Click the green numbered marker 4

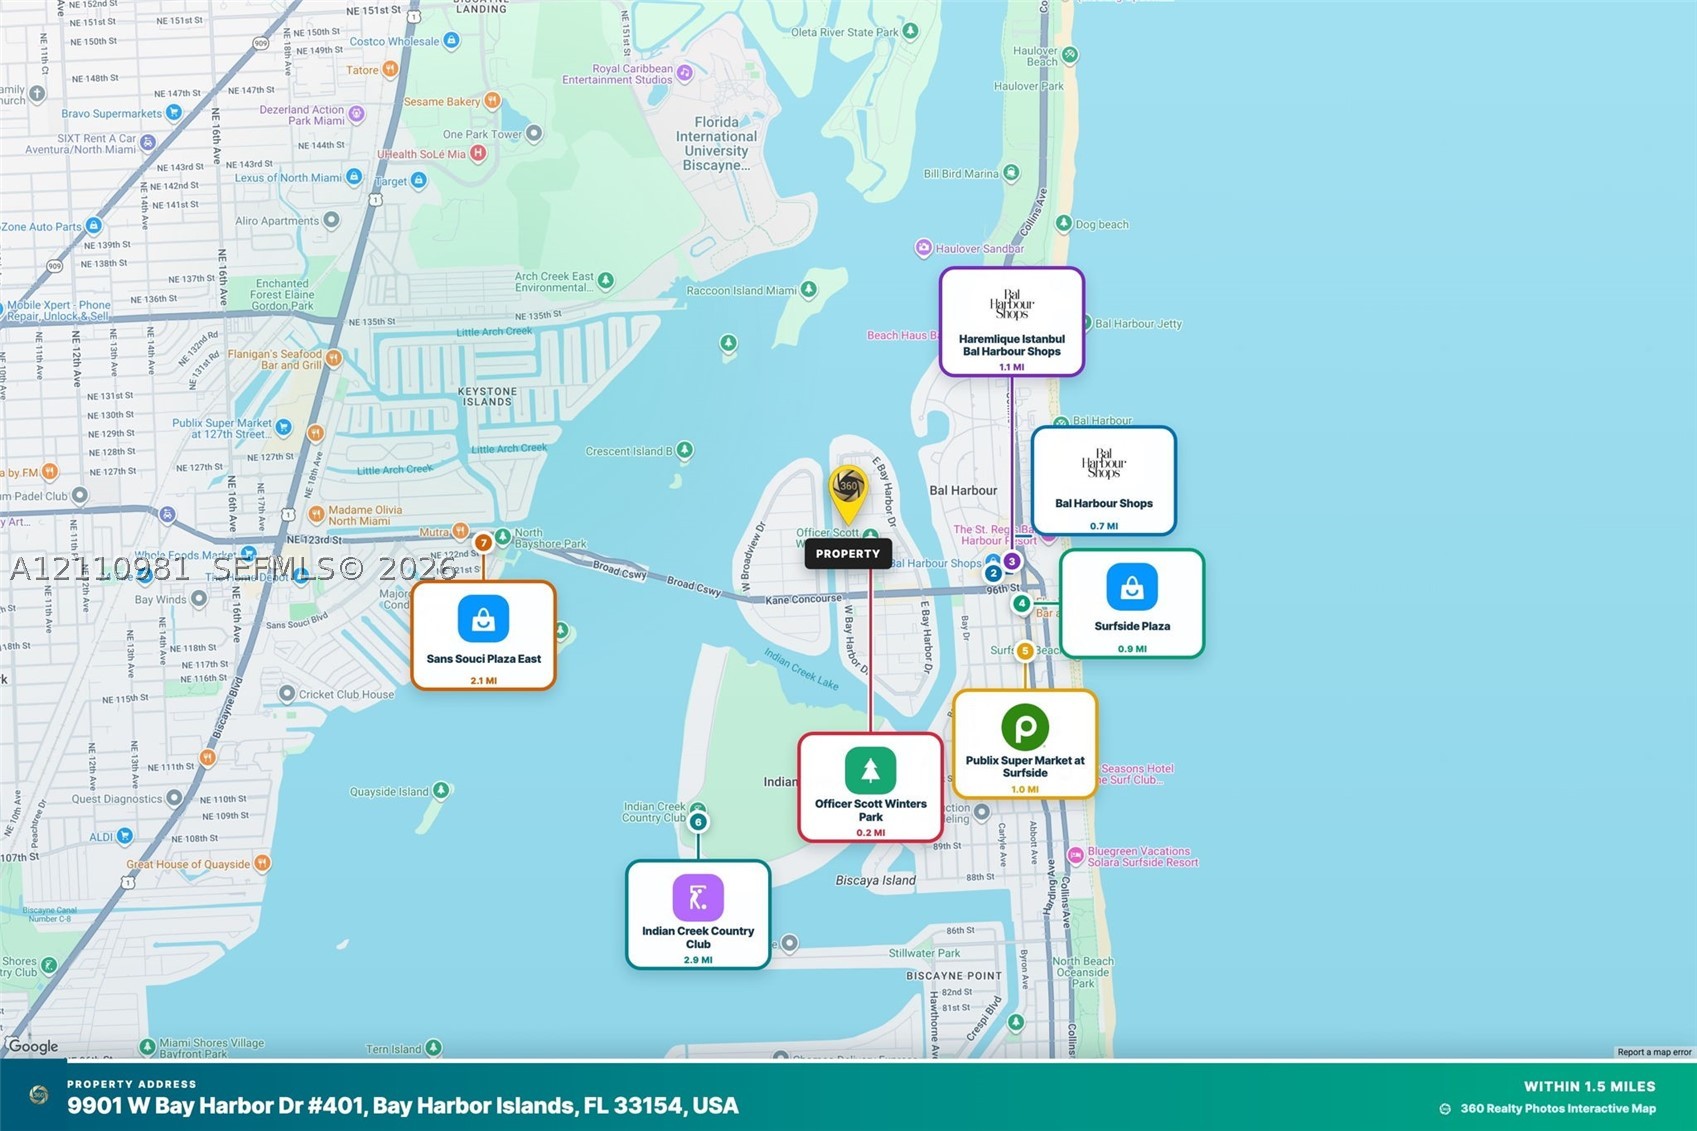pos(1021,603)
